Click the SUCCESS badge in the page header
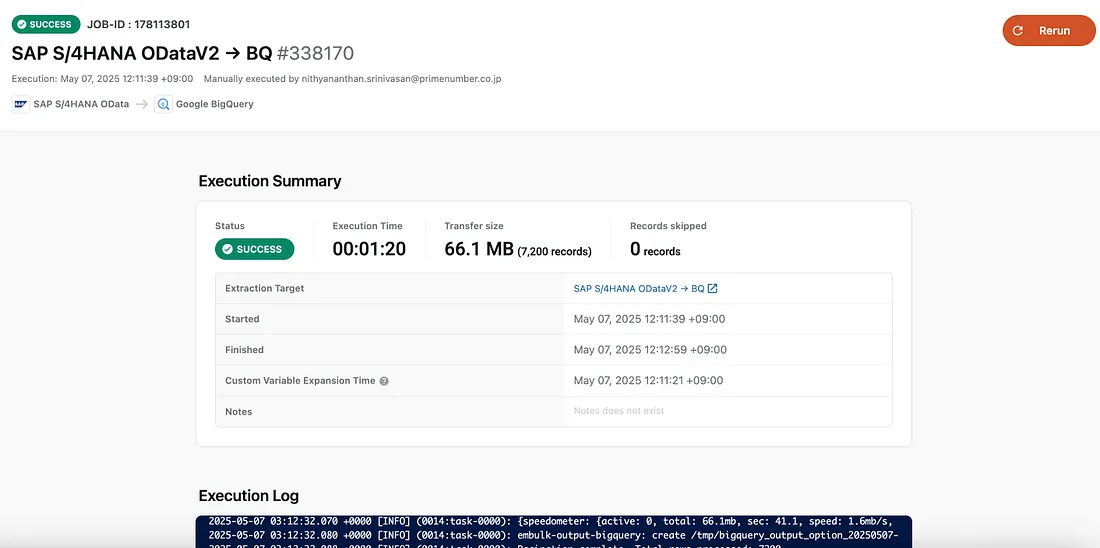This screenshot has height=548, width=1100. pyautogui.click(x=46, y=25)
